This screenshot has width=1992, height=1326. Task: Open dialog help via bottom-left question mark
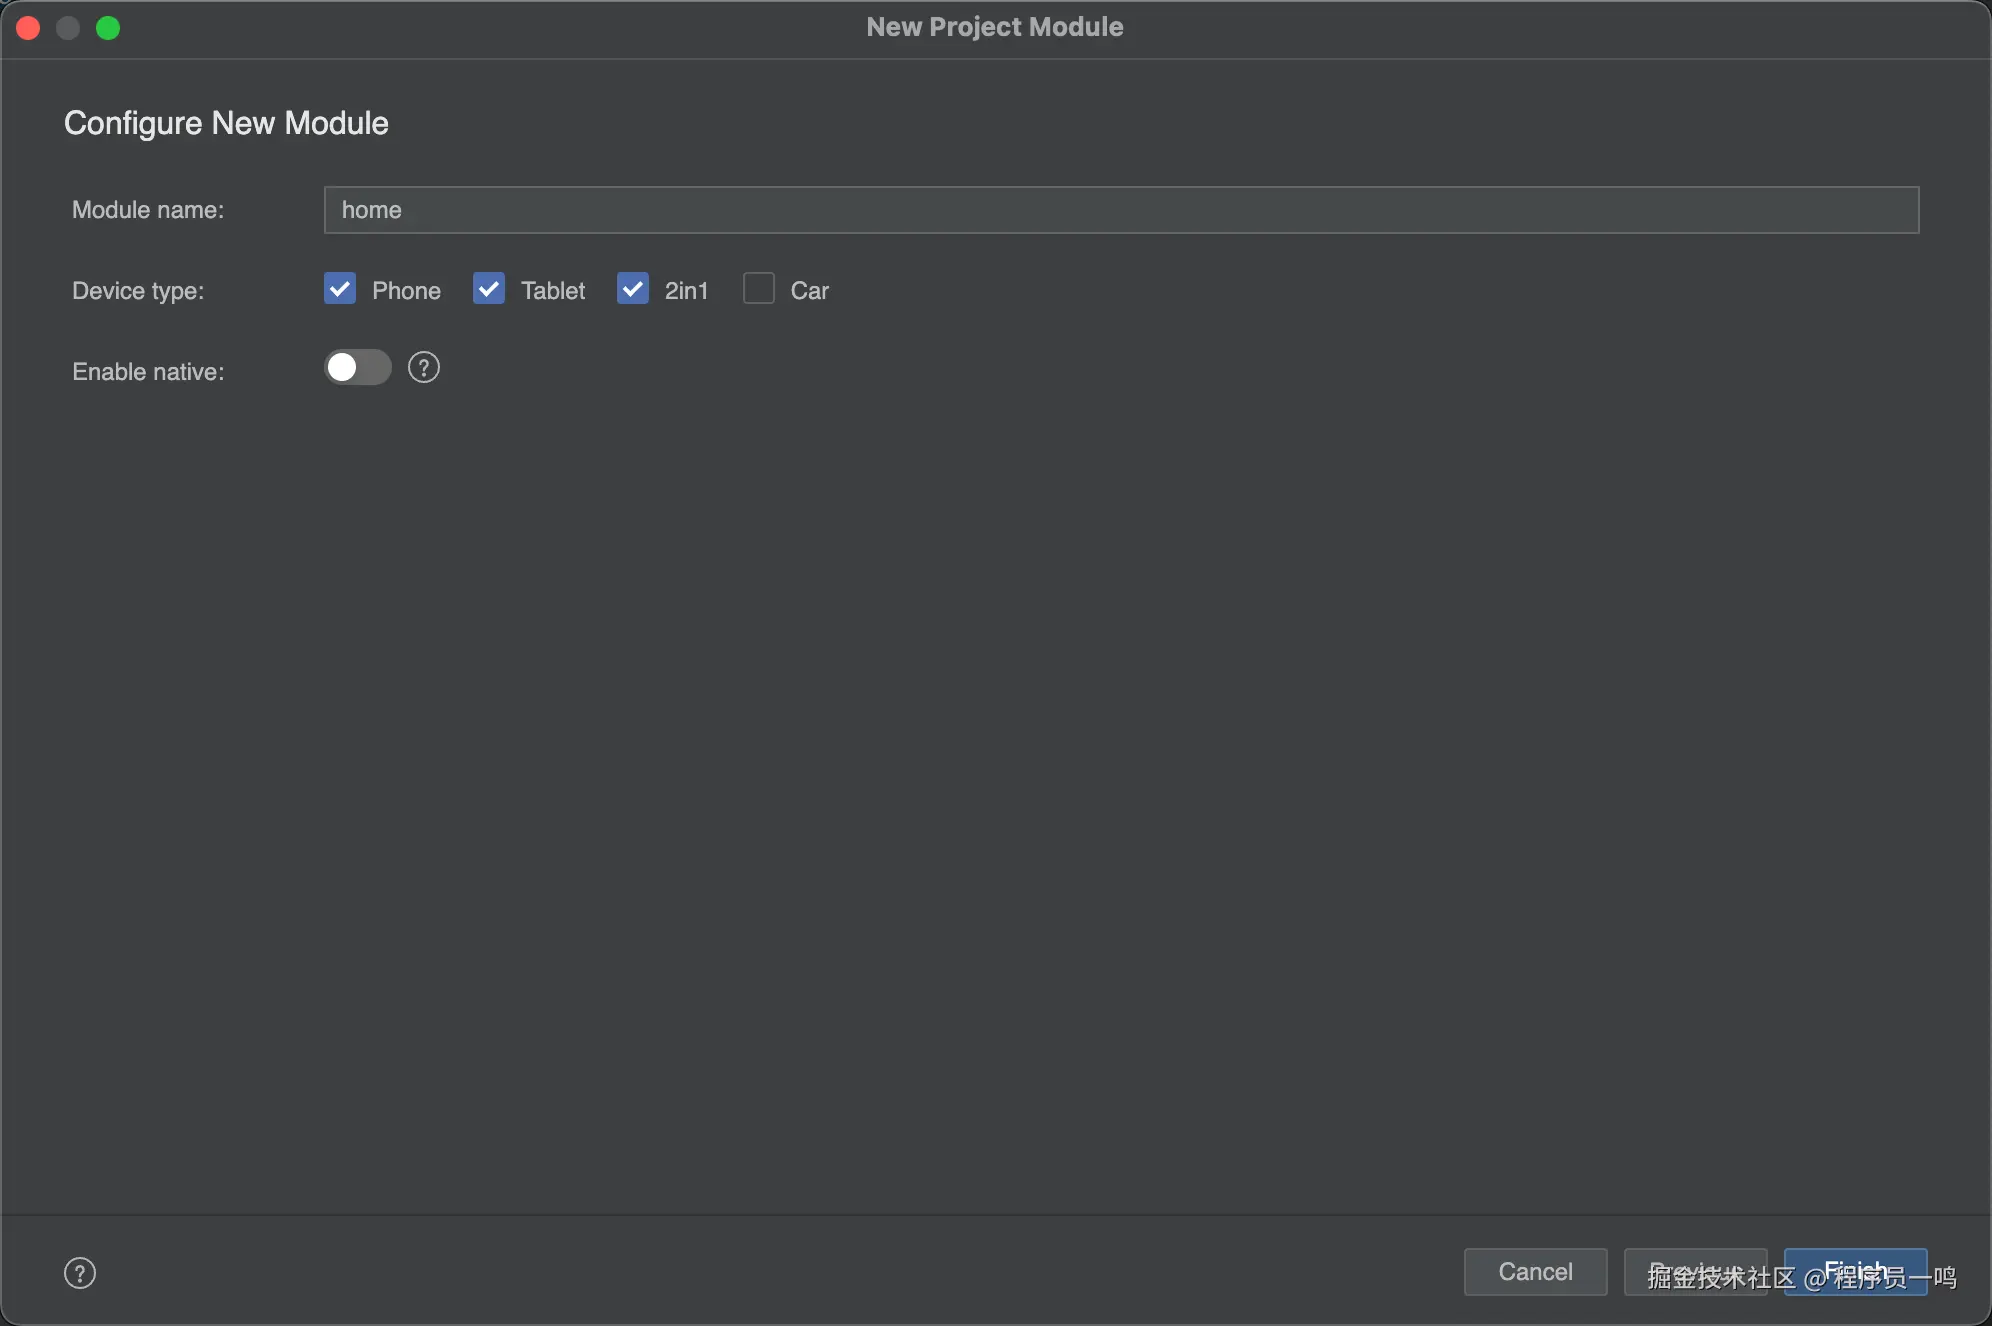tap(80, 1273)
